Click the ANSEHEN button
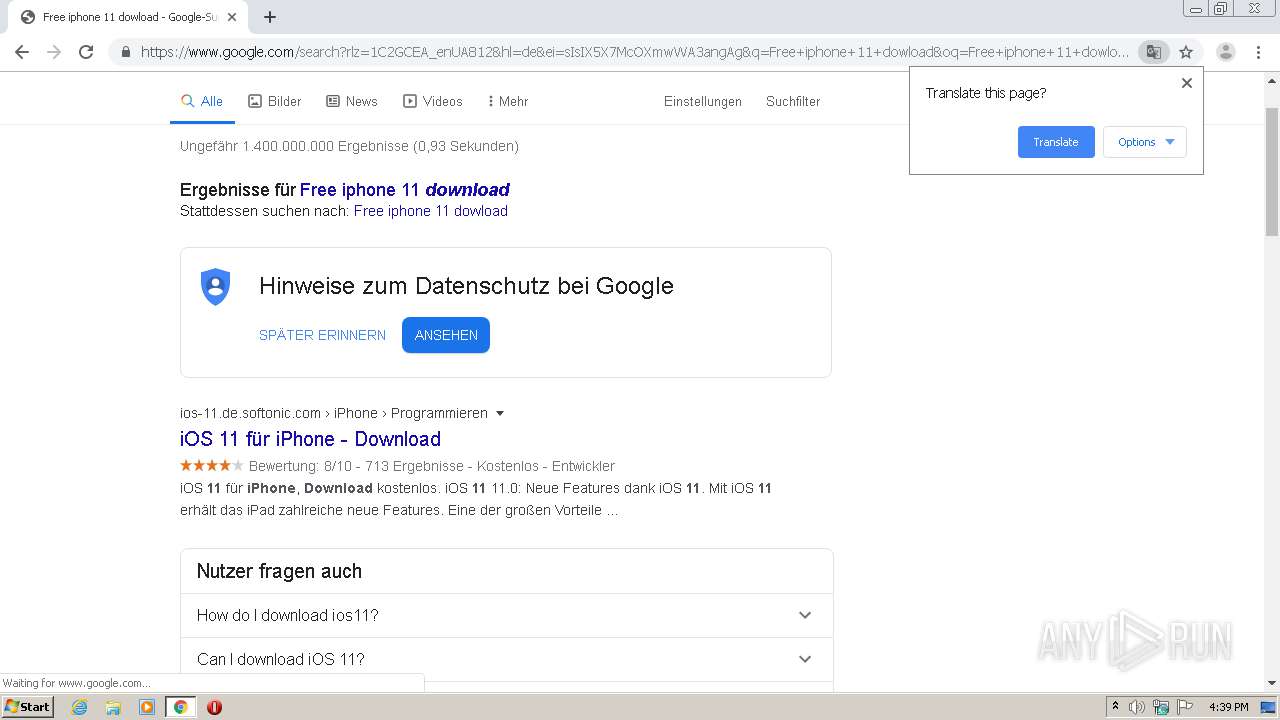The width and height of the screenshot is (1280, 720). 446,335
